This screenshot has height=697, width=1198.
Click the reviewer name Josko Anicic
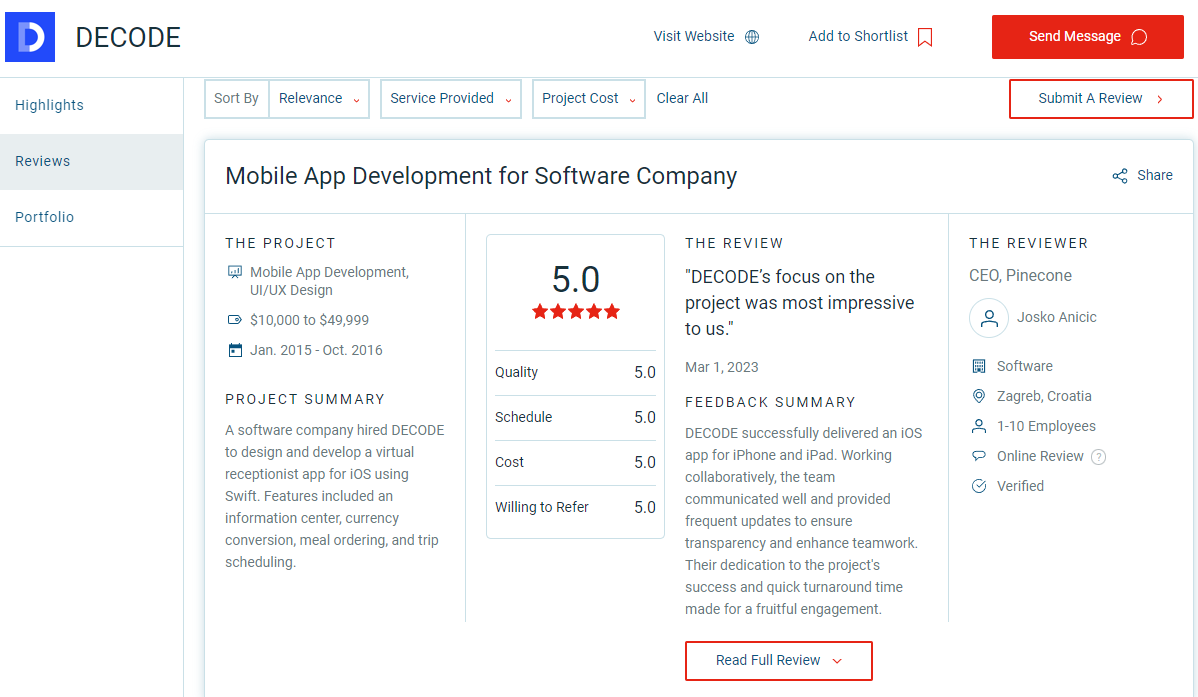1057,317
